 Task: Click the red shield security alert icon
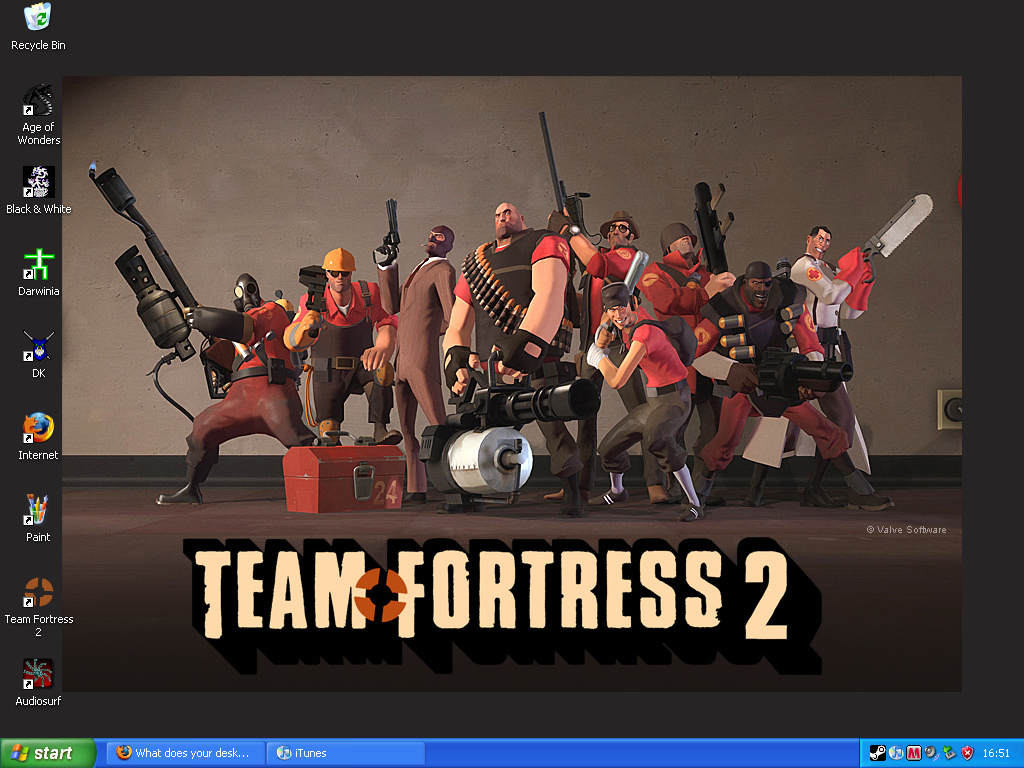[x=967, y=753]
